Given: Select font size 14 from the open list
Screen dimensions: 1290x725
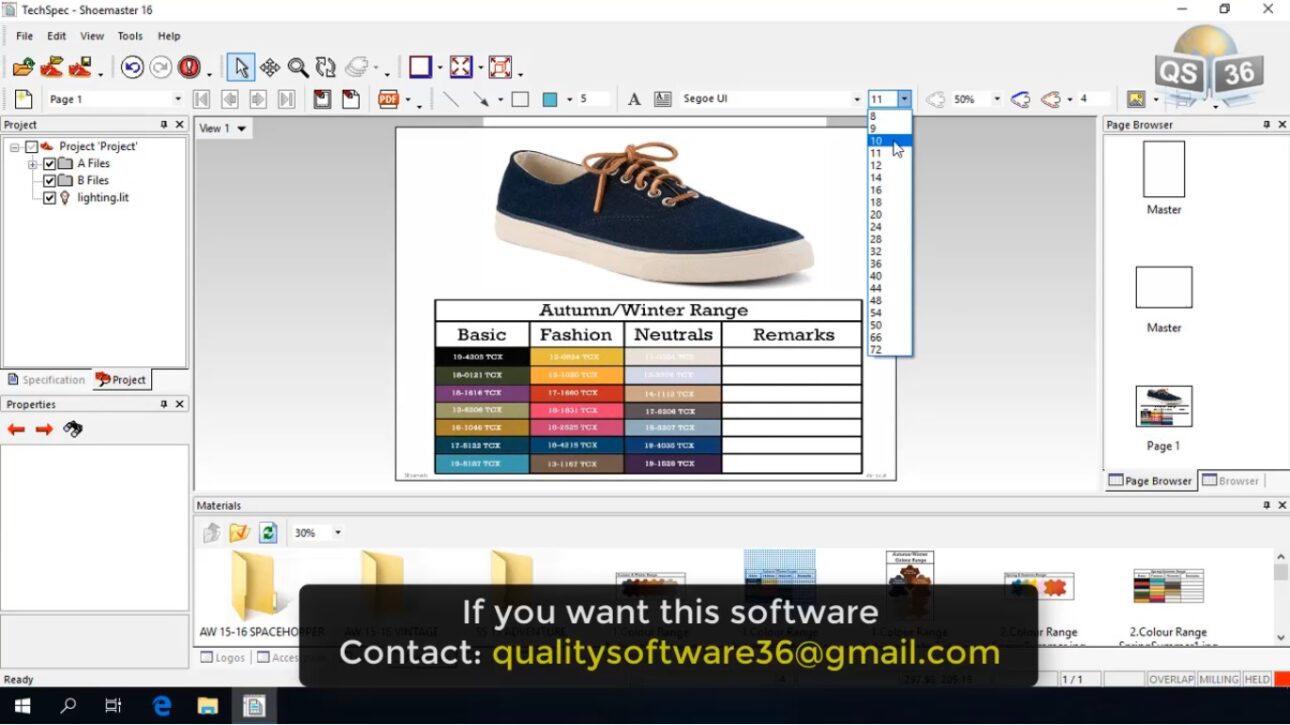Looking at the screenshot, I should pyautogui.click(x=877, y=176).
